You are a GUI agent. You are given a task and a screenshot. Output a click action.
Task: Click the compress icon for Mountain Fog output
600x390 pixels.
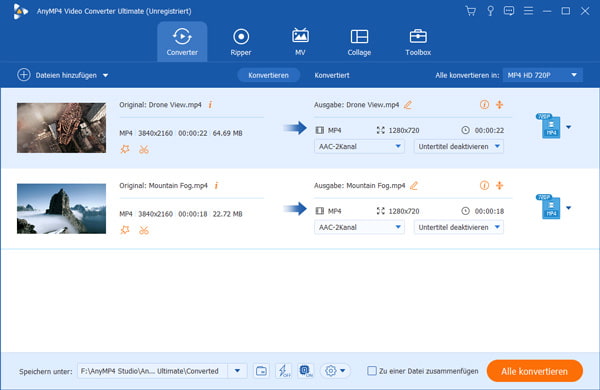point(499,185)
